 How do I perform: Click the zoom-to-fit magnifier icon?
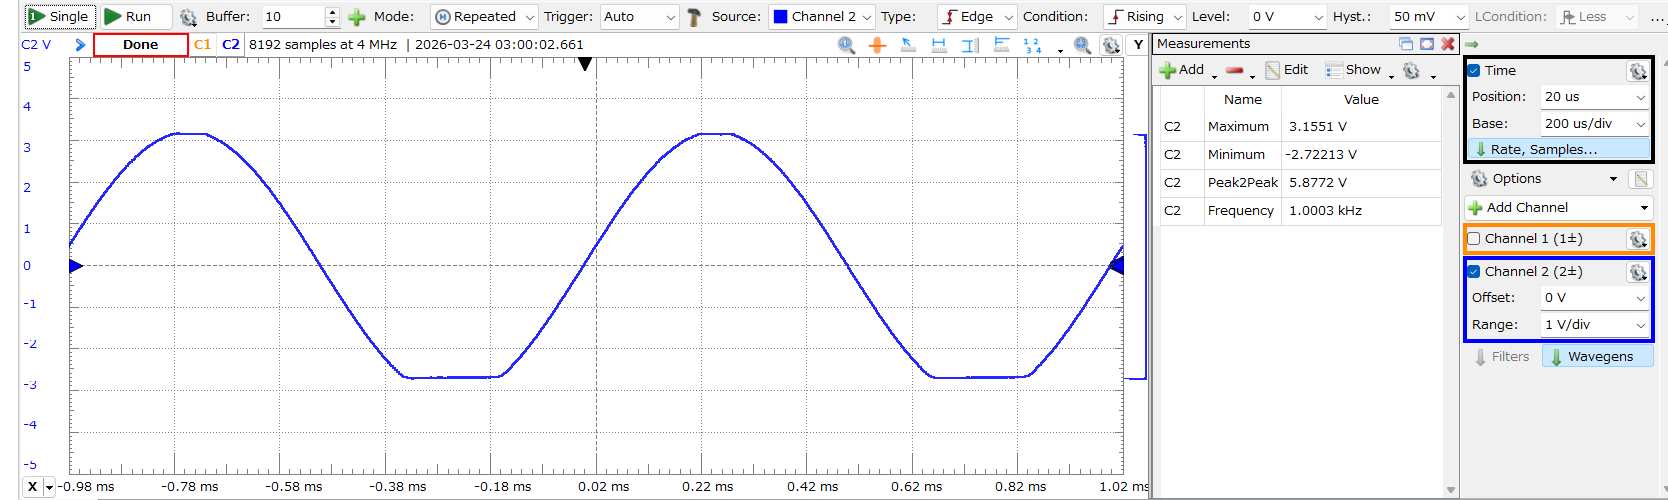pos(1082,45)
